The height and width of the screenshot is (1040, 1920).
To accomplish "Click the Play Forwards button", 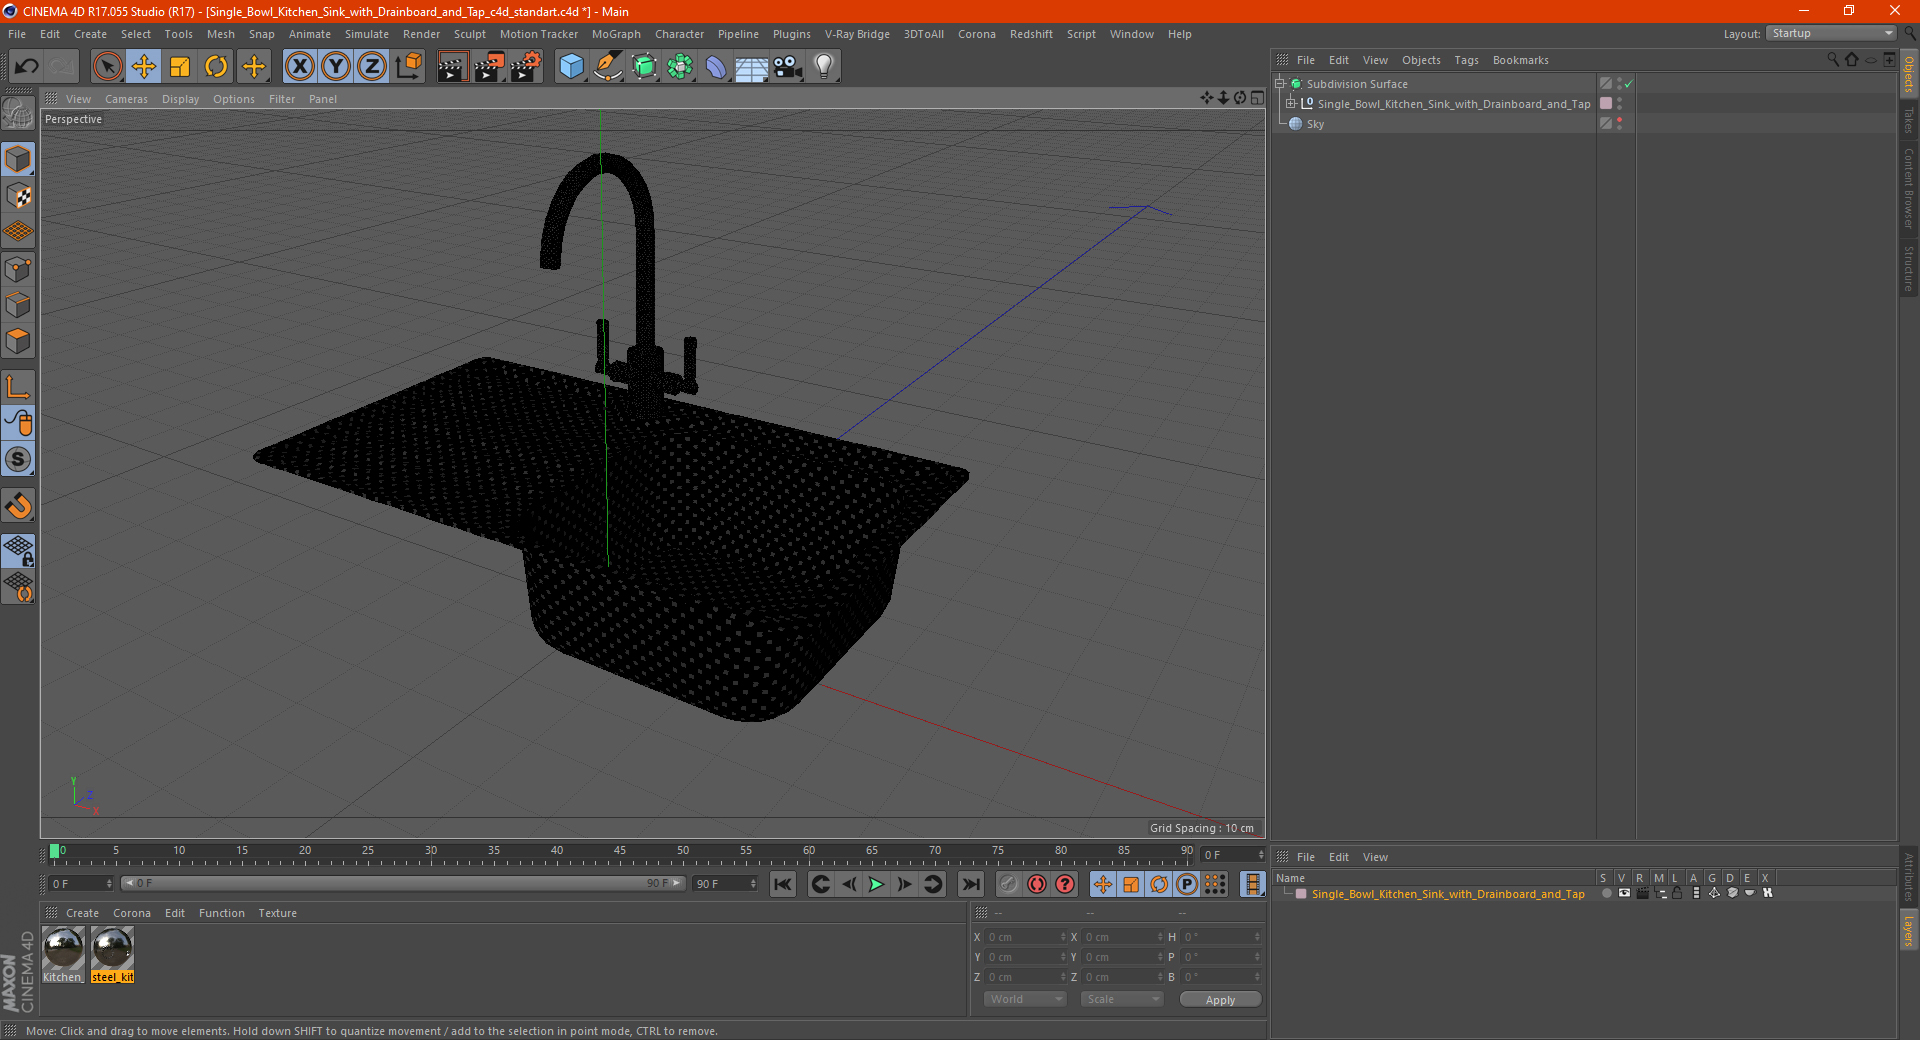I will click(876, 884).
